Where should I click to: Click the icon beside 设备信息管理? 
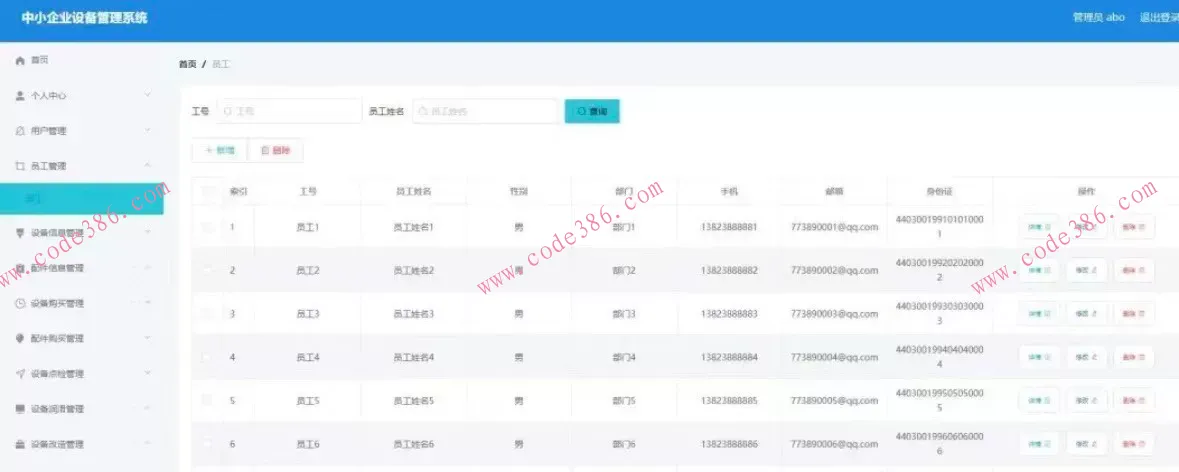coord(20,233)
